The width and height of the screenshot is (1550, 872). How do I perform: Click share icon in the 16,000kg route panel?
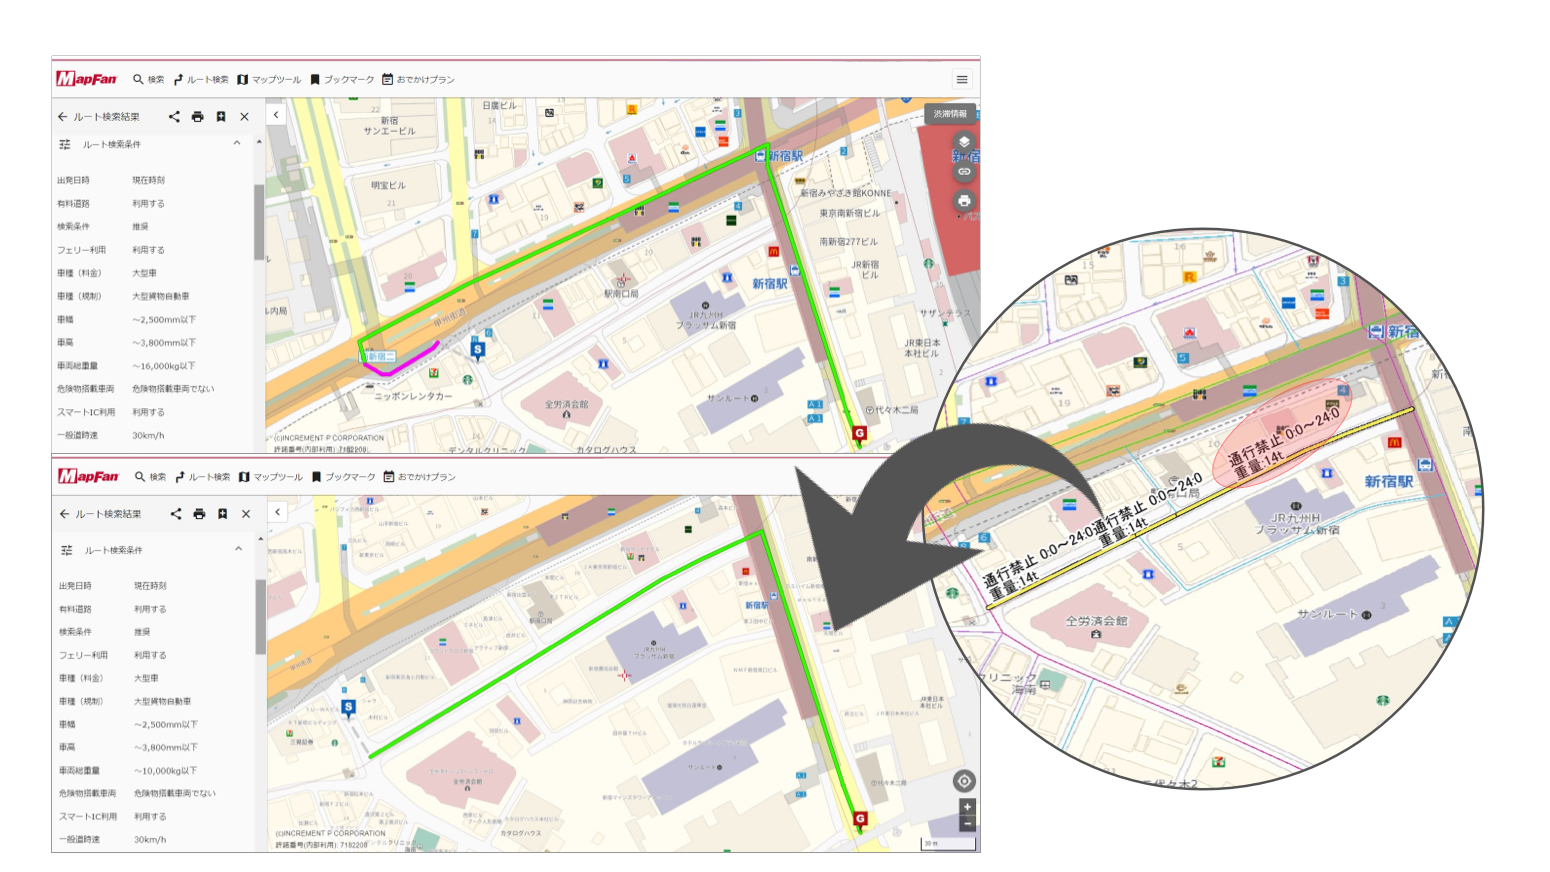[174, 117]
